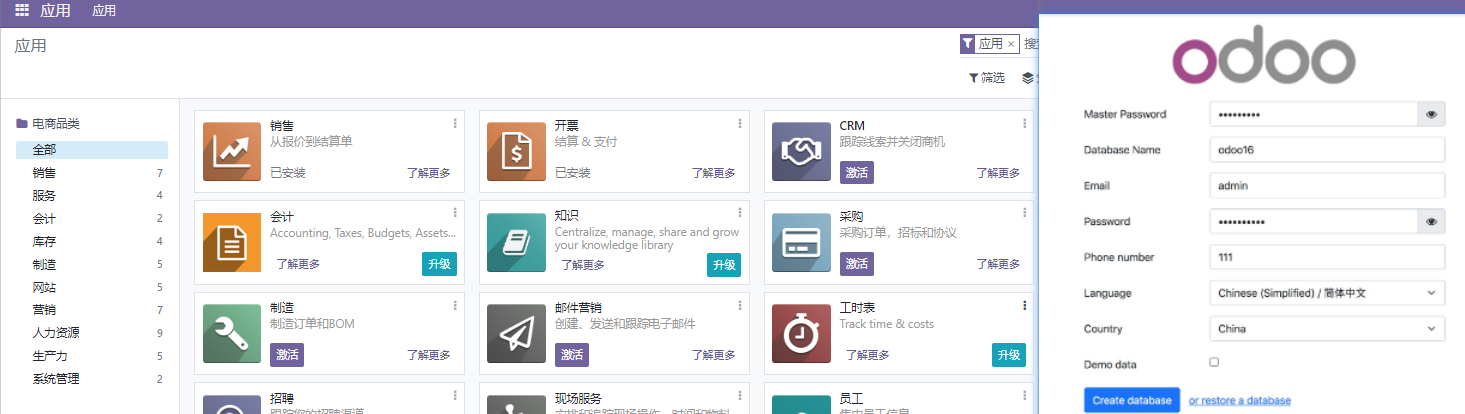
Task: Open the 开票 app icon
Action: (517, 152)
